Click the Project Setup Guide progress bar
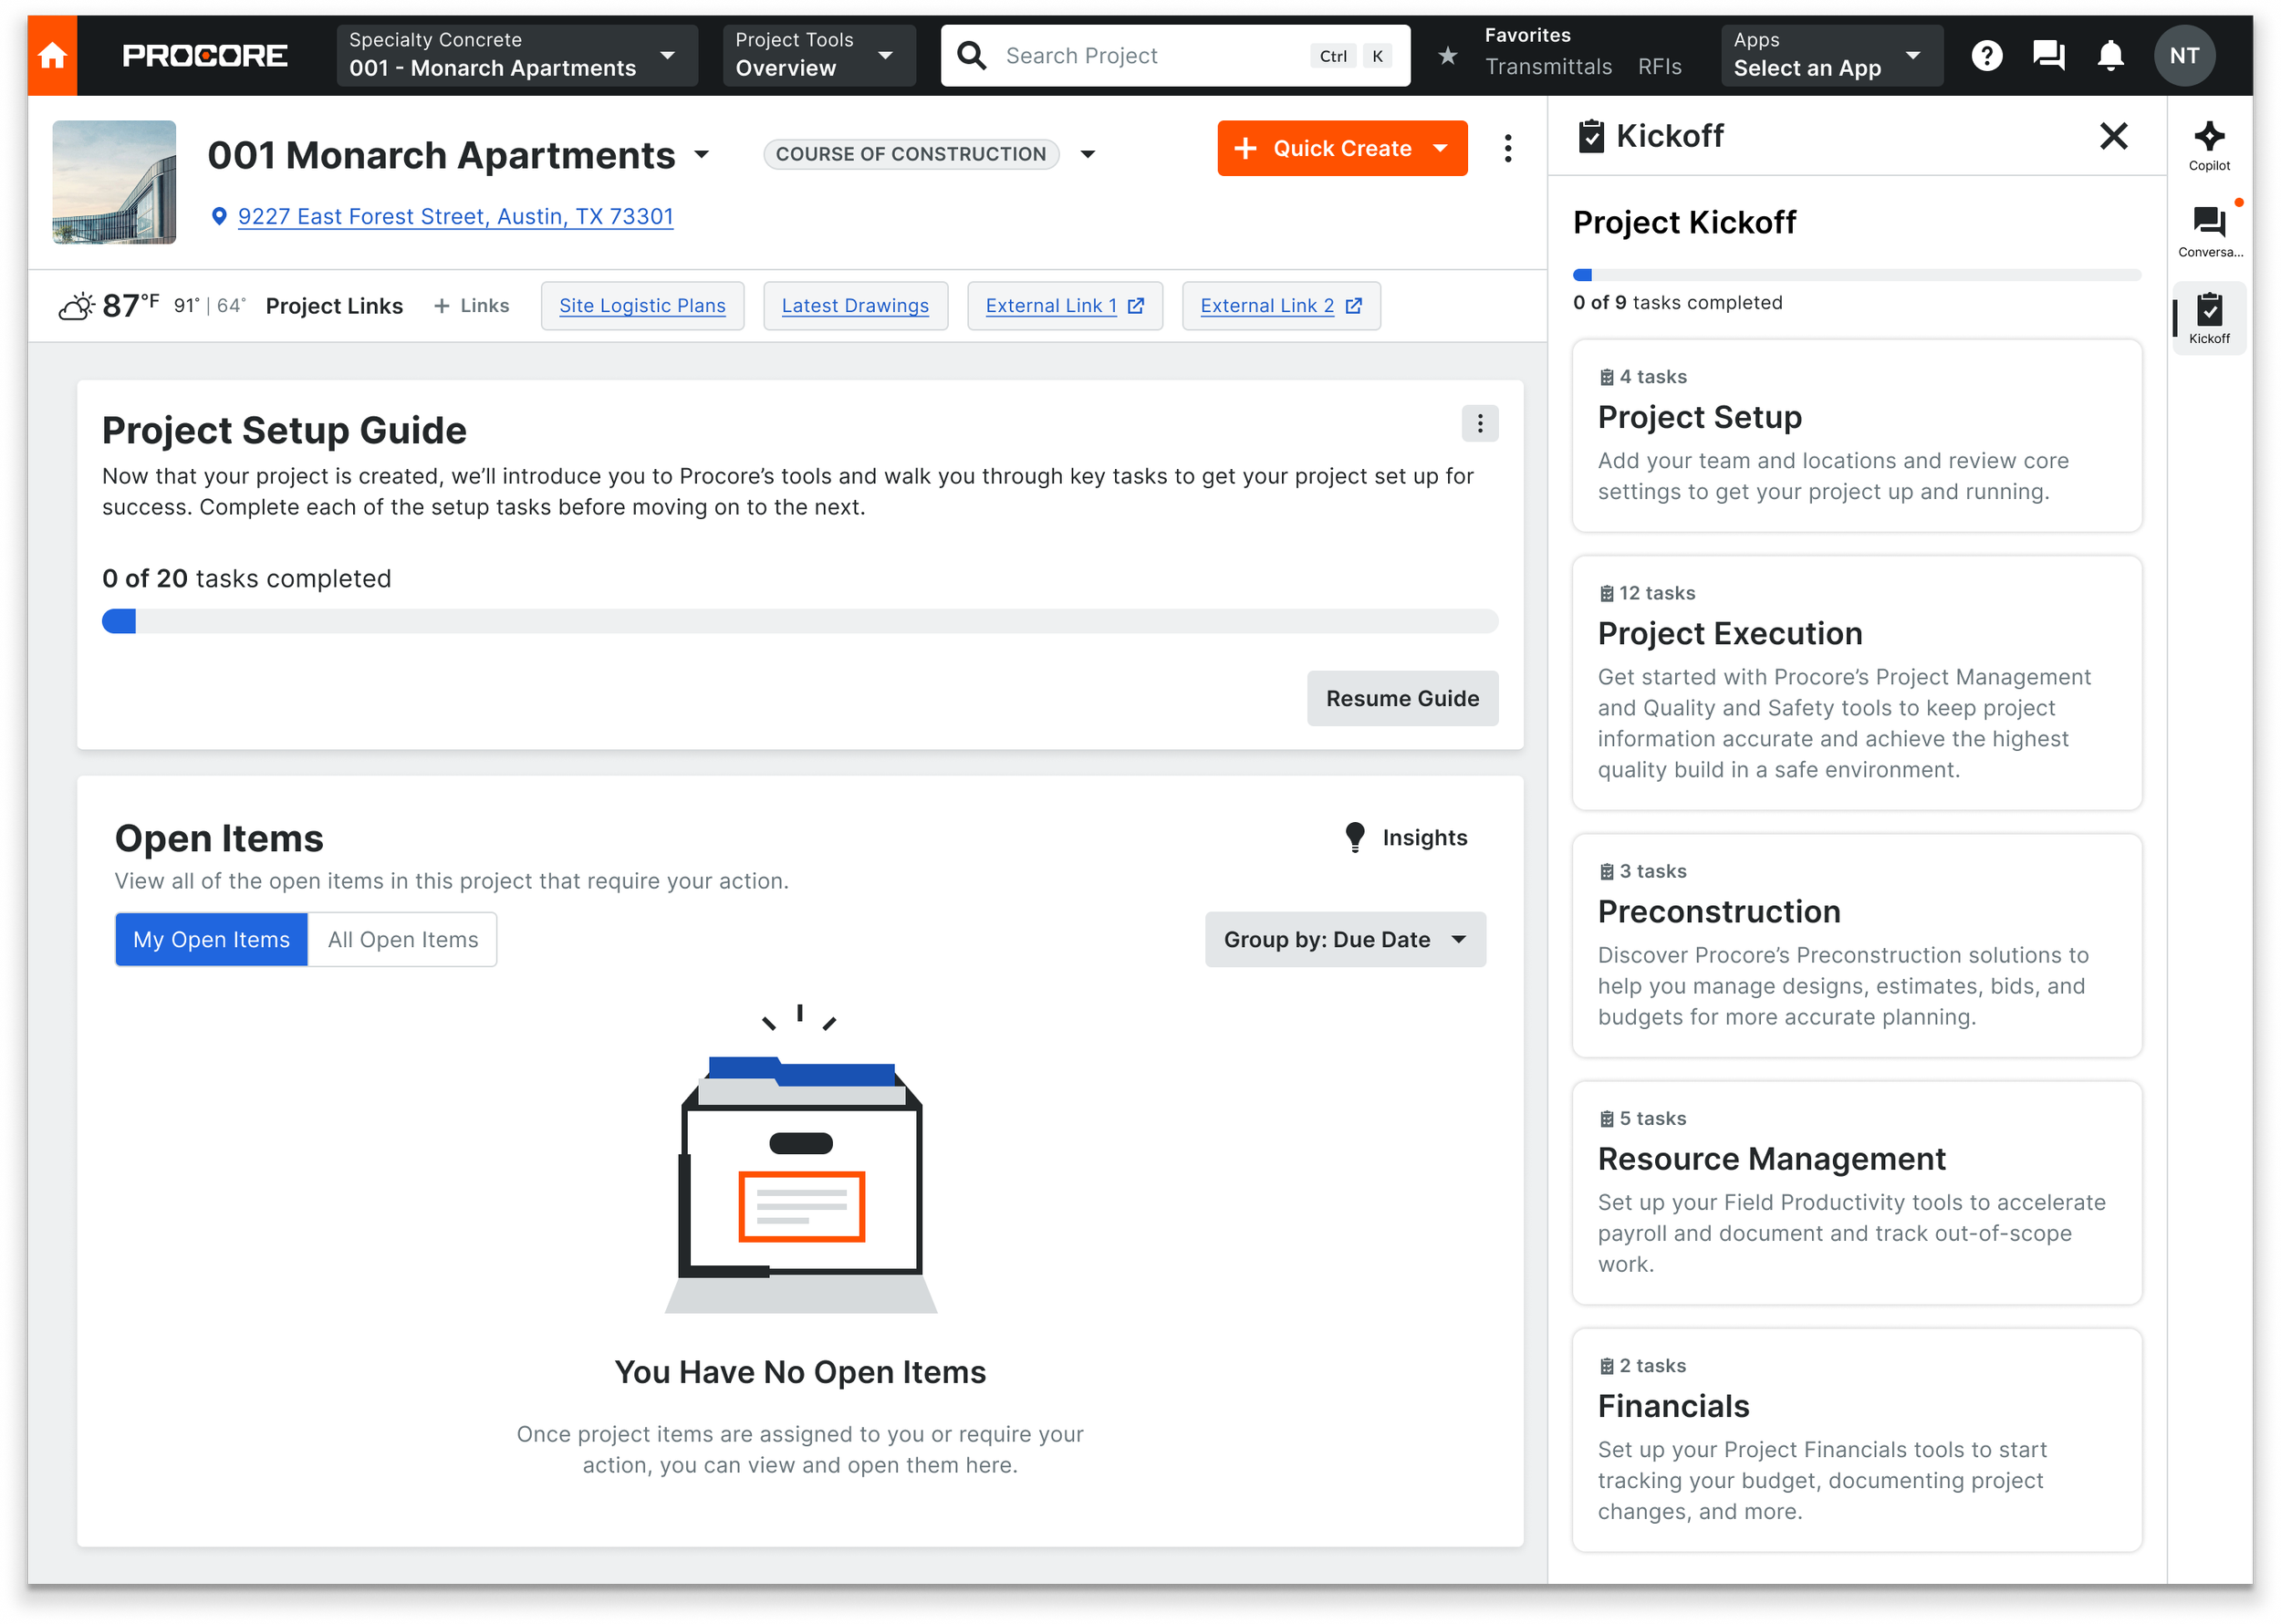2281x1624 pixels. tap(799, 621)
